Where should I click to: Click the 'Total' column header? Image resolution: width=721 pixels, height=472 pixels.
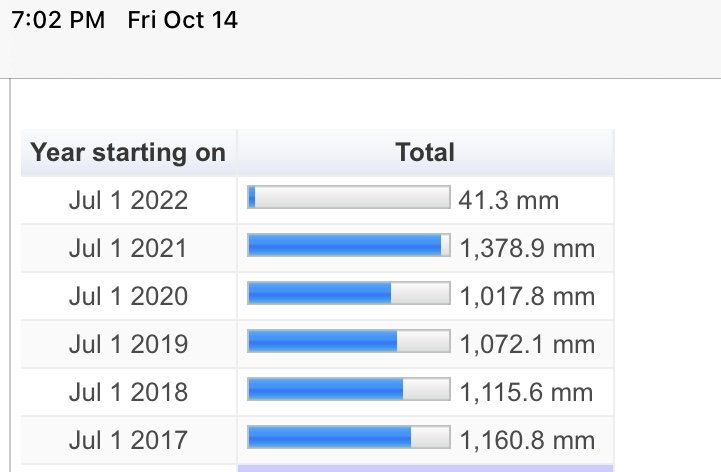click(425, 153)
